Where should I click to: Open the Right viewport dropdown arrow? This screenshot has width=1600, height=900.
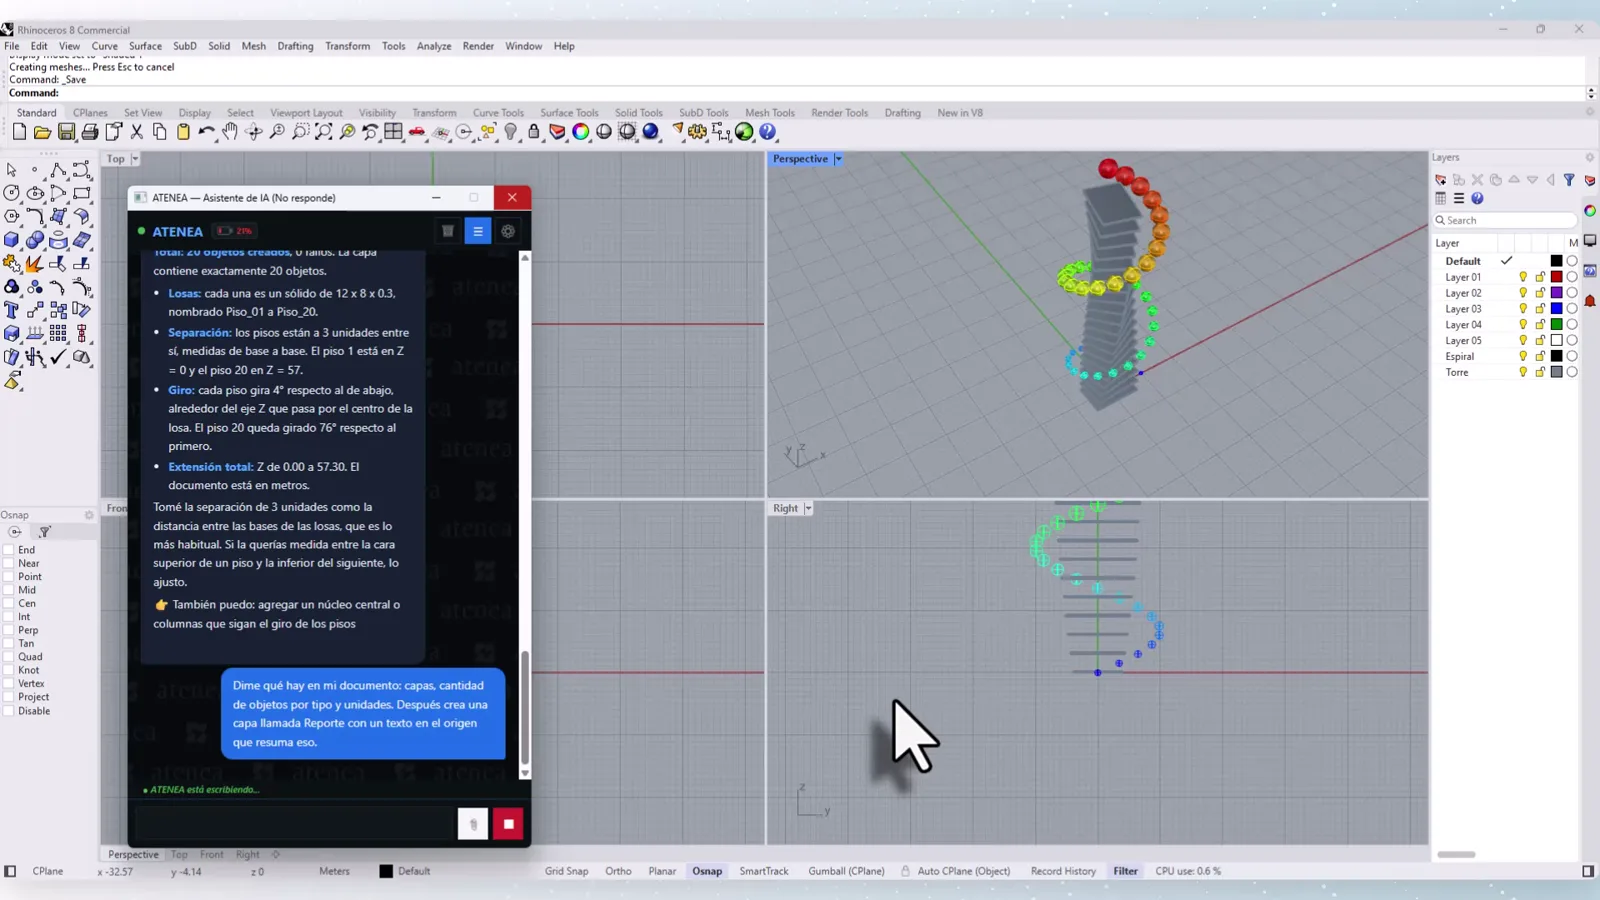(x=808, y=508)
